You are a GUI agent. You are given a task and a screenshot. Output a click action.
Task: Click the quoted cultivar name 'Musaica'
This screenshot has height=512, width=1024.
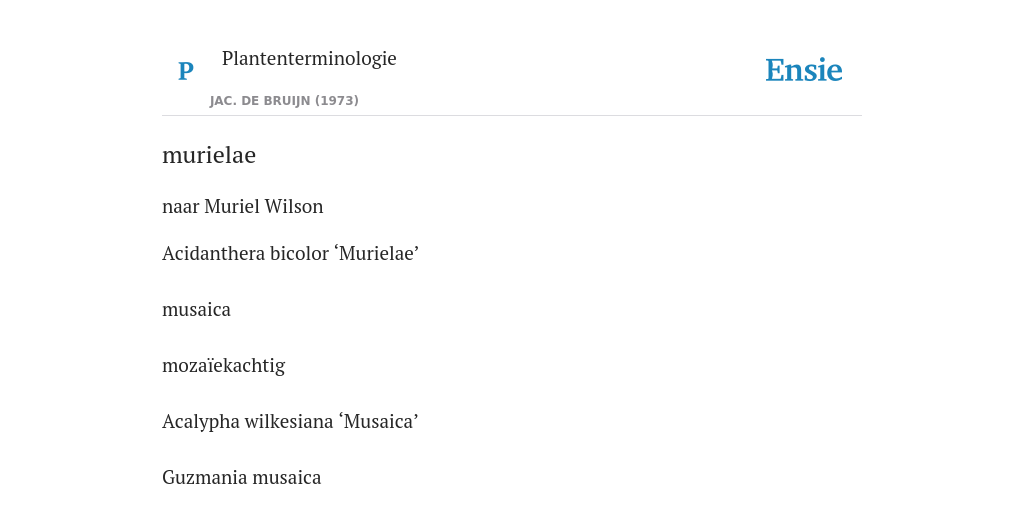coord(378,422)
